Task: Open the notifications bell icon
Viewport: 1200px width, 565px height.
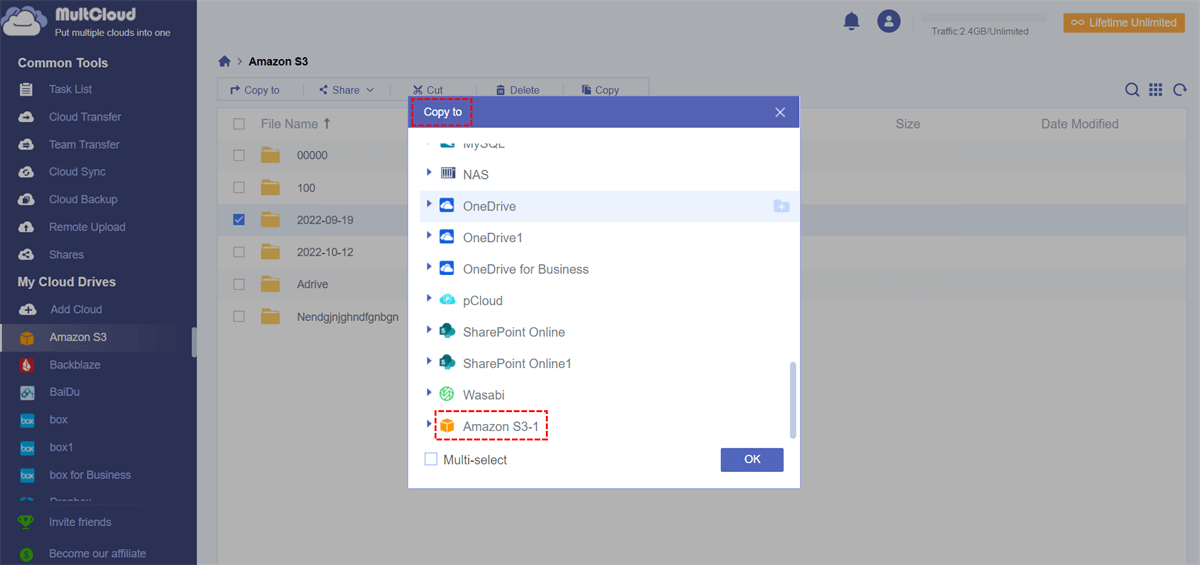Action: coord(852,20)
